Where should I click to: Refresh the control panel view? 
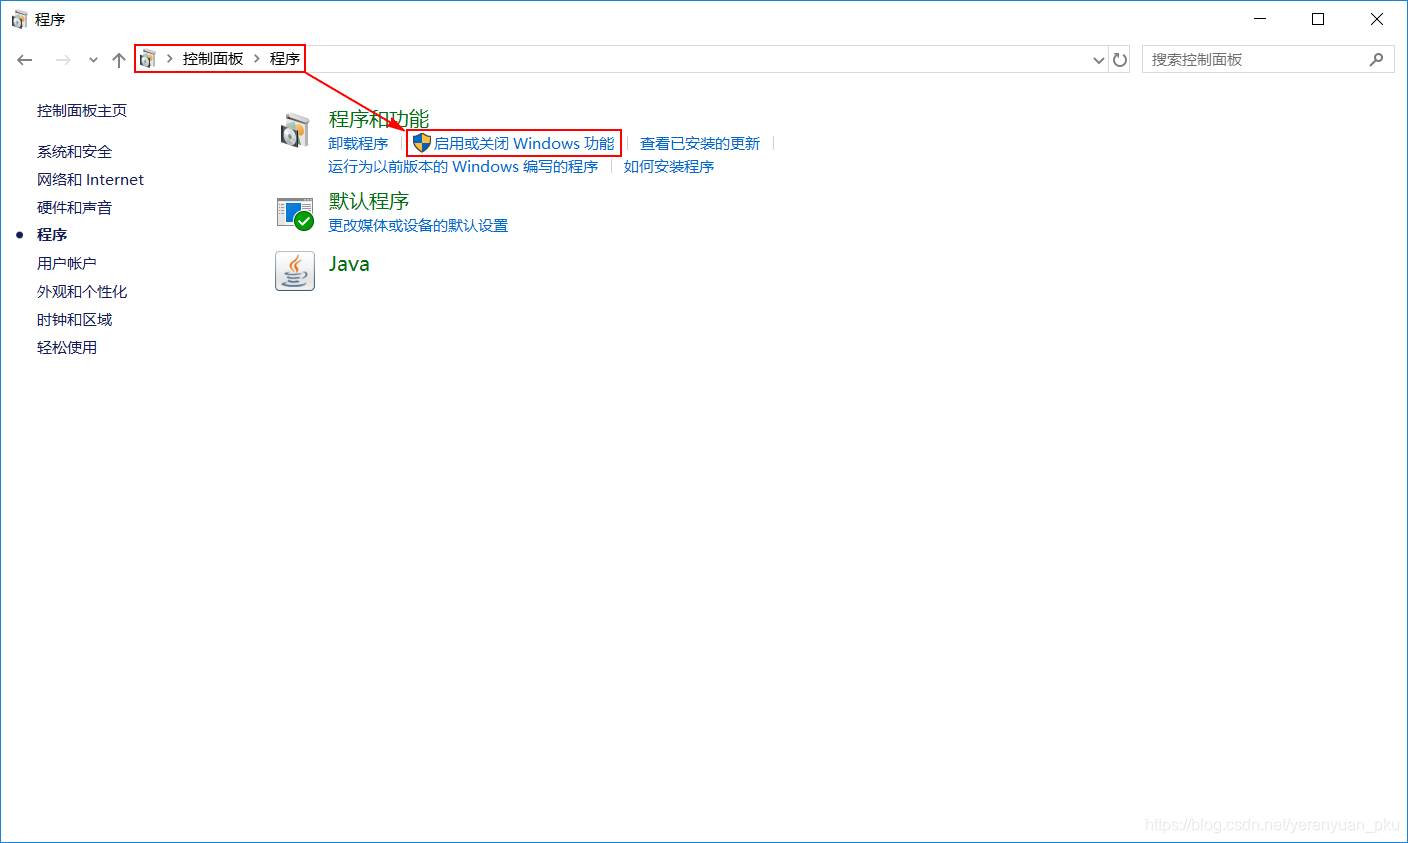(1120, 60)
